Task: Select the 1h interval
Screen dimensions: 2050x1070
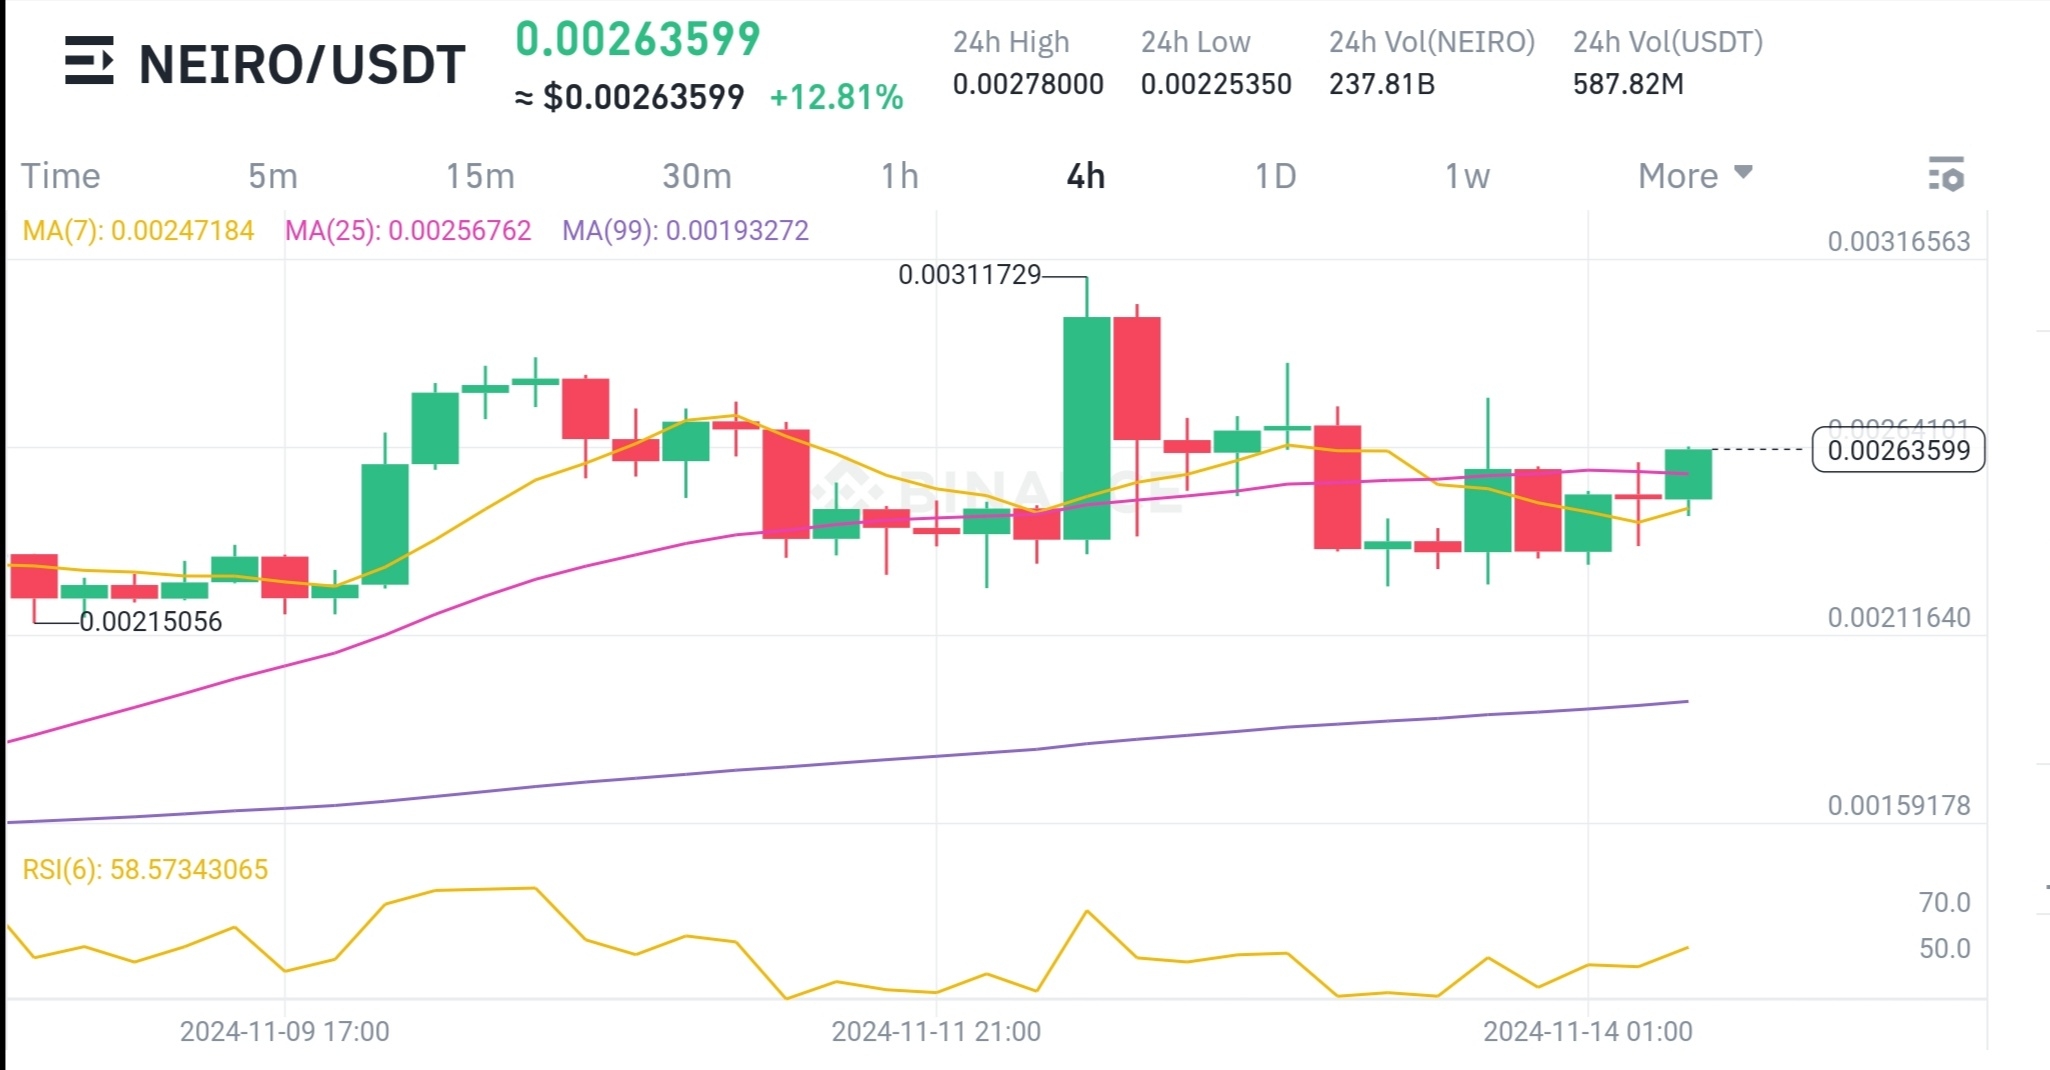Action: [x=899, y=175]
